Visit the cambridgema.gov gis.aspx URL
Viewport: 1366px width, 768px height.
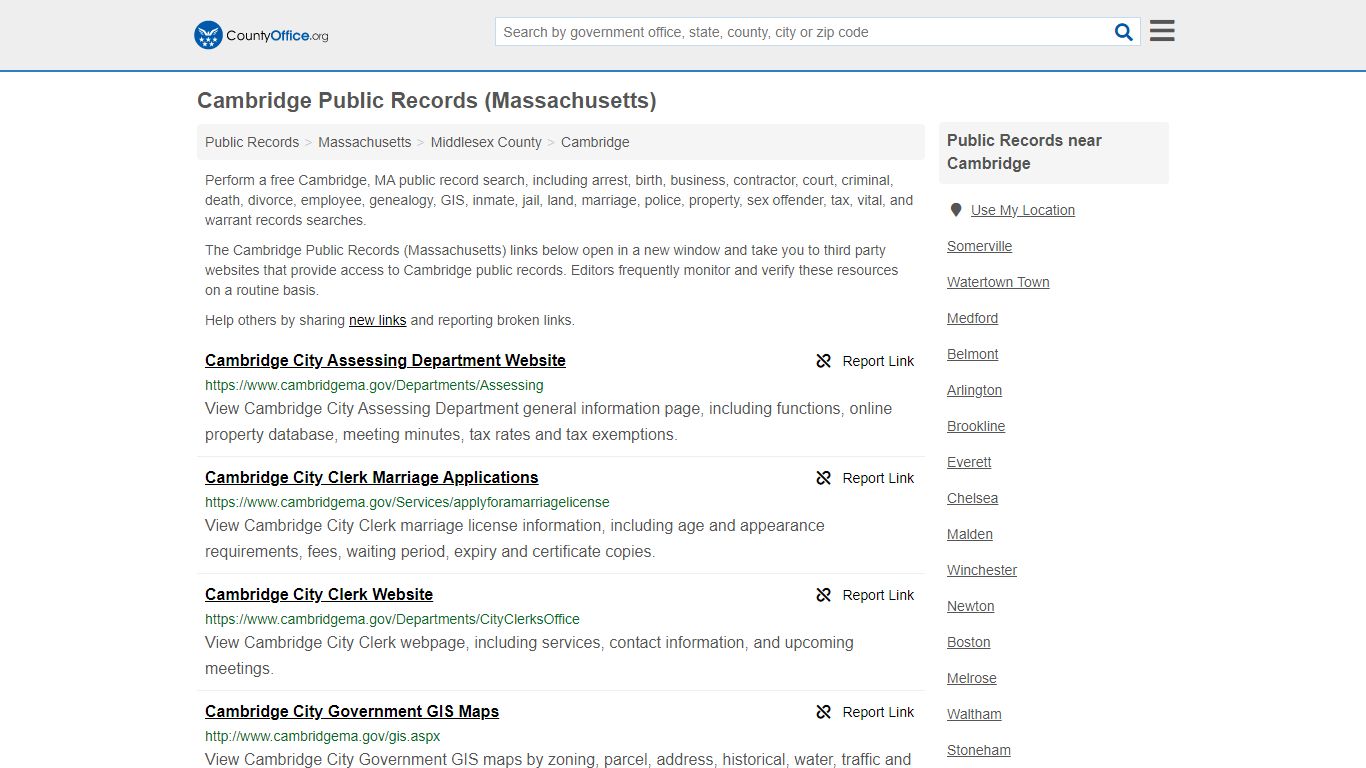322,736
